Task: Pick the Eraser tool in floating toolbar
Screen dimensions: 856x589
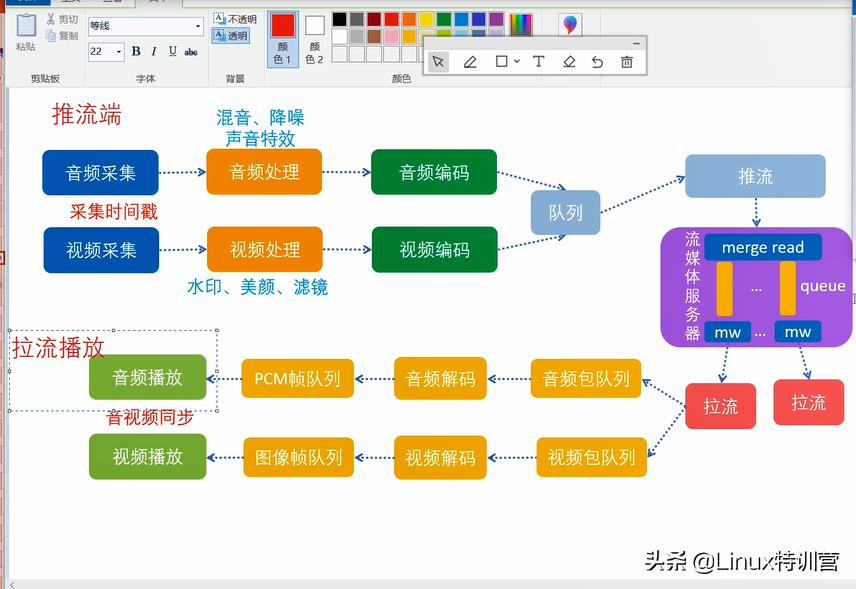Action: tap(568, 61)
